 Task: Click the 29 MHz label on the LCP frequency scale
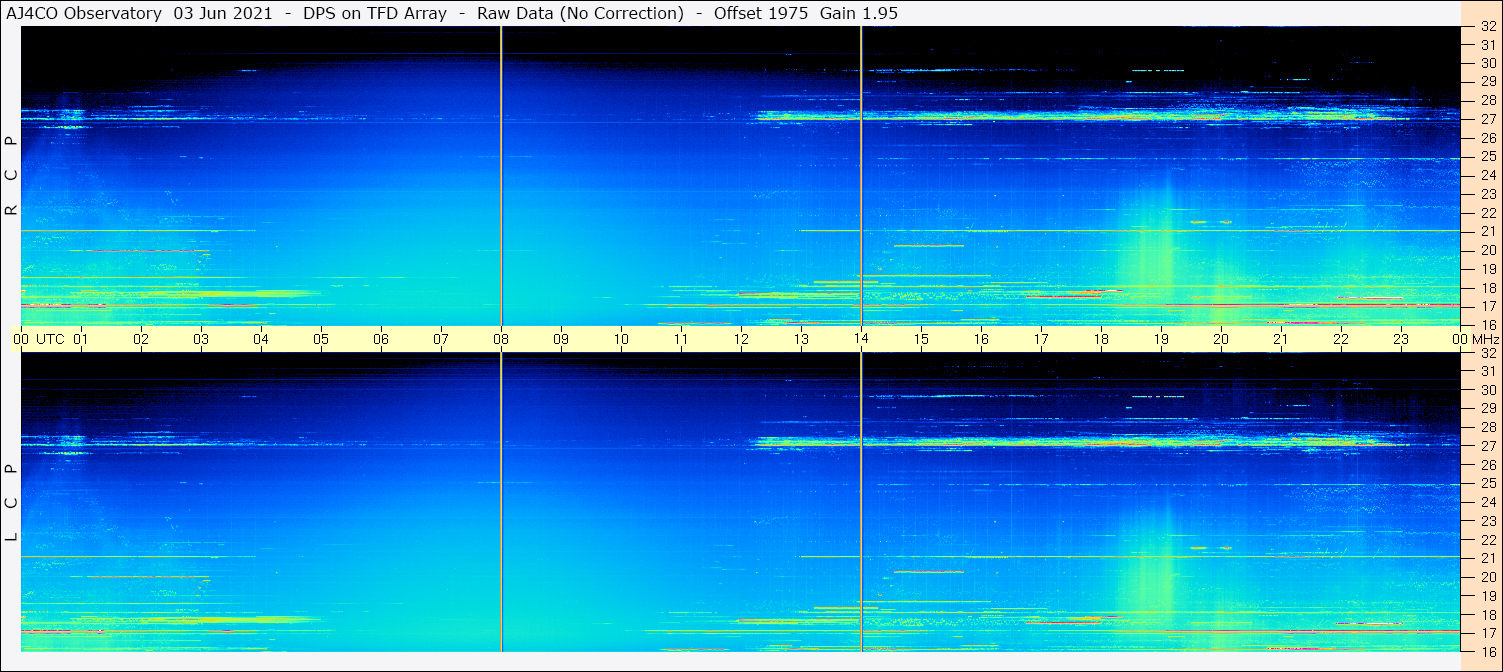(x=1487, y=408)
